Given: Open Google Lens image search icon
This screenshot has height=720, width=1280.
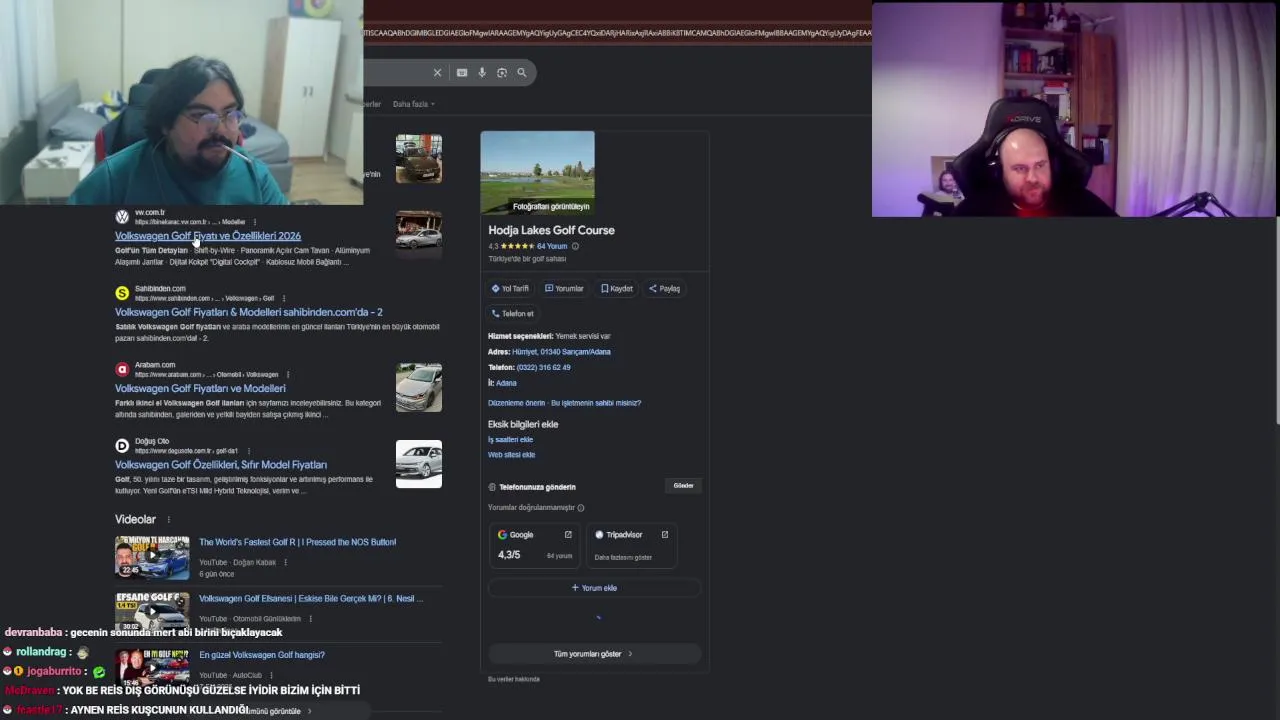Looking at the screenshot, I should click(x=502, y=72).
